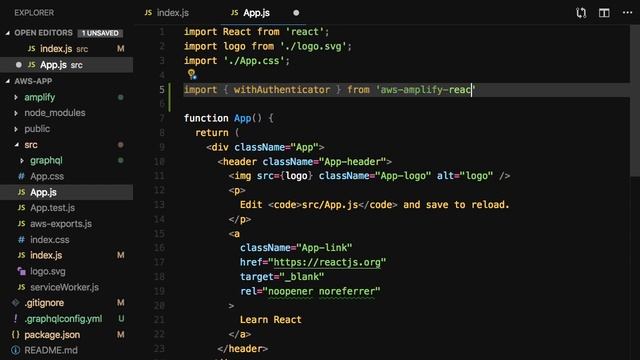Click the 'aws-amplify-reac' string on line 5

point(426,90)
